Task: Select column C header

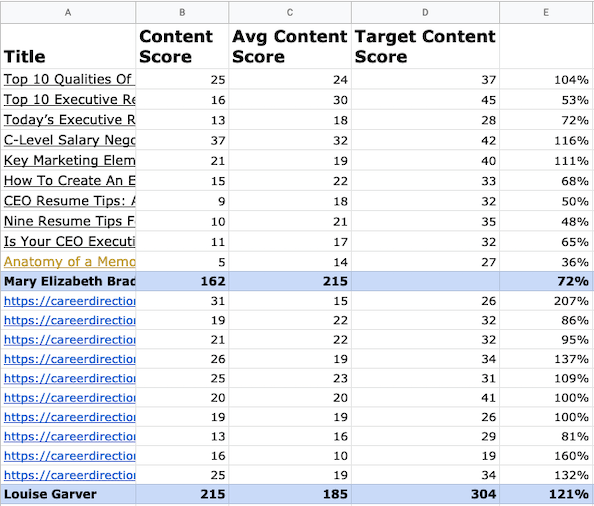Action: tap(290, 12)
